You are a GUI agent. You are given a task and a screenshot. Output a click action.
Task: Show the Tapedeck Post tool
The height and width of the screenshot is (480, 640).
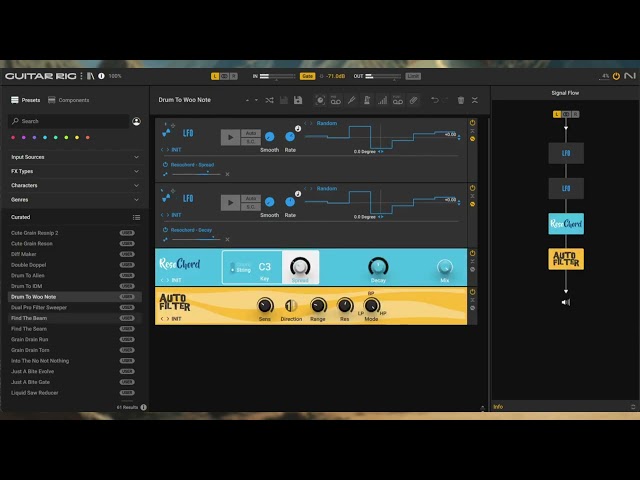tap(398, 100)
